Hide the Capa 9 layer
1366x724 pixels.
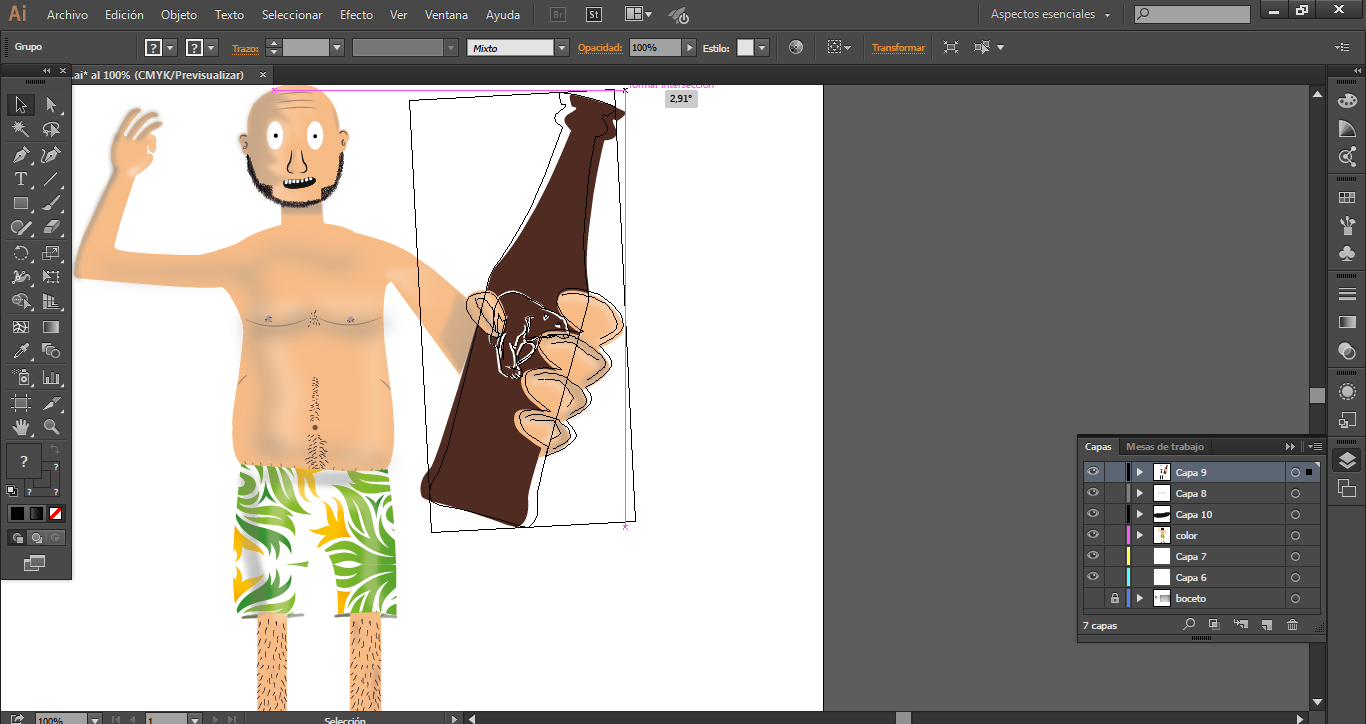(x=1093, y=472)
